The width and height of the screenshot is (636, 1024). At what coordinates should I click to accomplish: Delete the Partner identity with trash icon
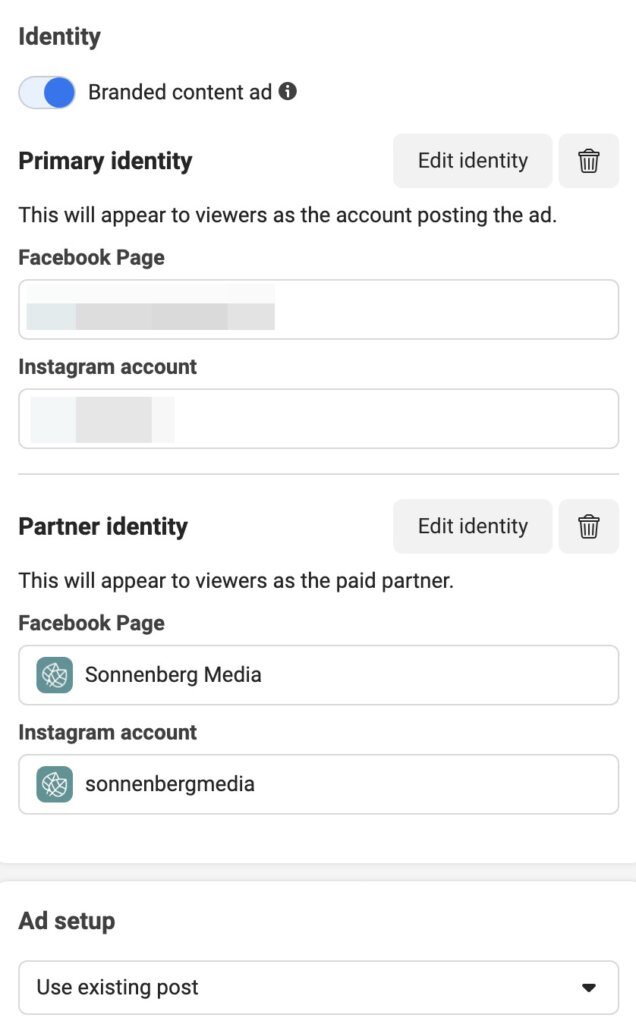pos(589,526)
